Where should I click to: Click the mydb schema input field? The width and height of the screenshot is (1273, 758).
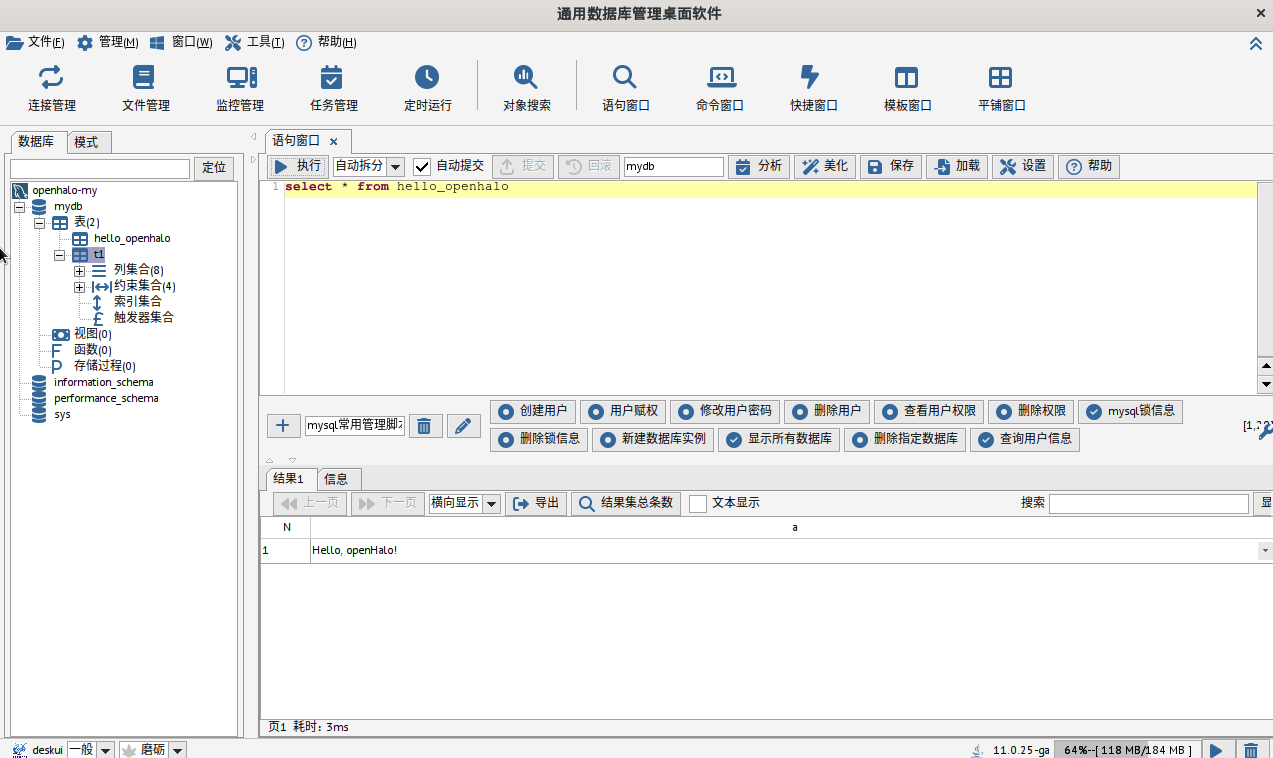[x=674, y=167]
